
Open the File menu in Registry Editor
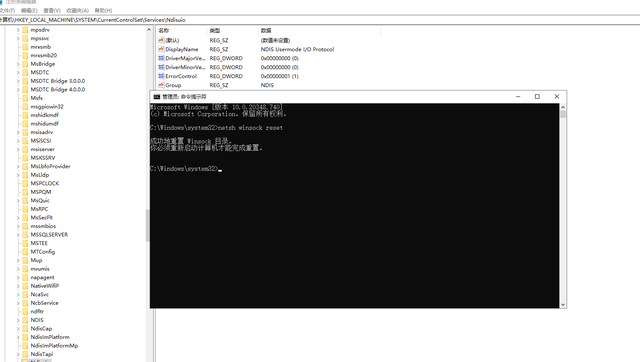click(7, 11)
